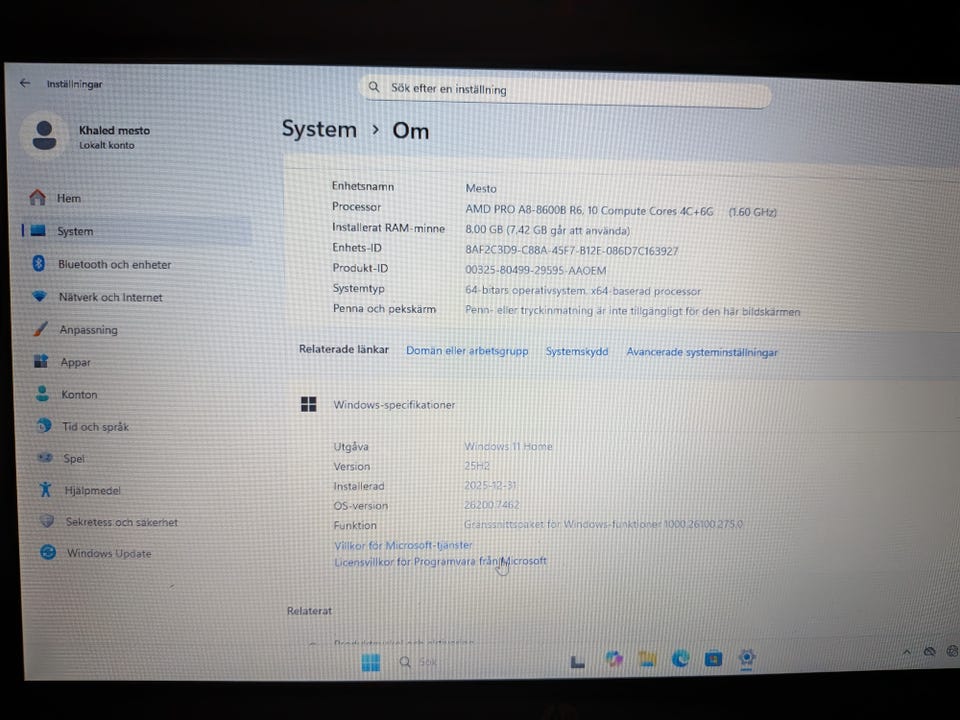Open Anpassning settings
The height and width of the screenshot is (720, 960).
[x=88, y=329]
